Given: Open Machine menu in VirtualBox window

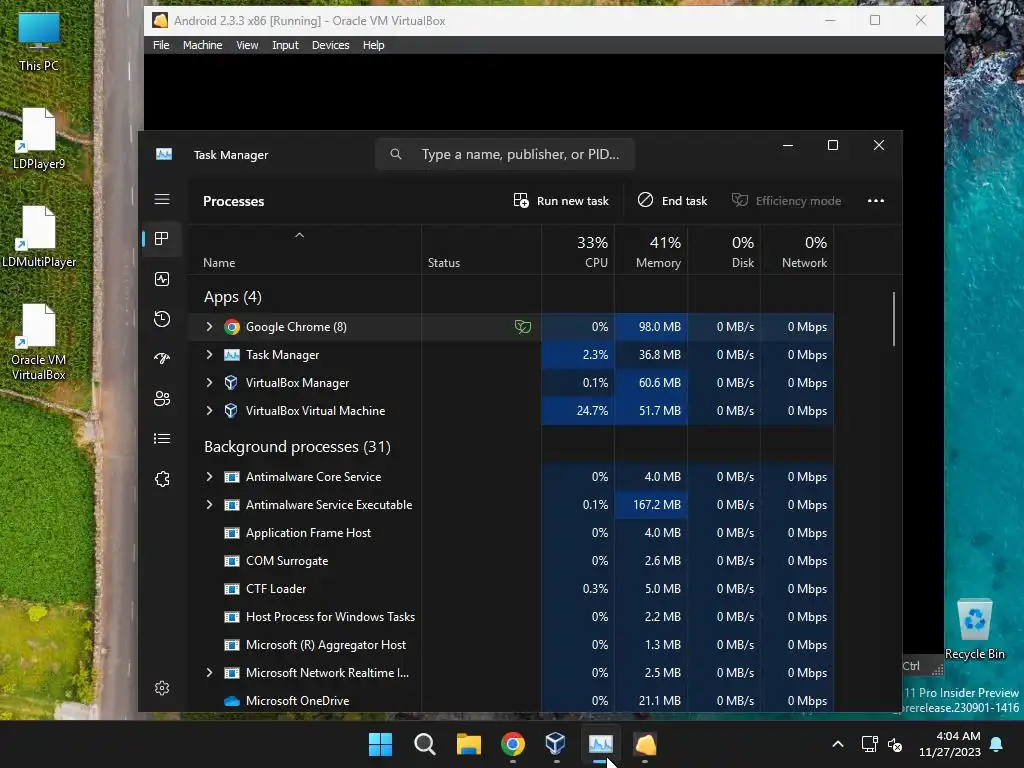Looking at the screenshot, I should (202, 45).
